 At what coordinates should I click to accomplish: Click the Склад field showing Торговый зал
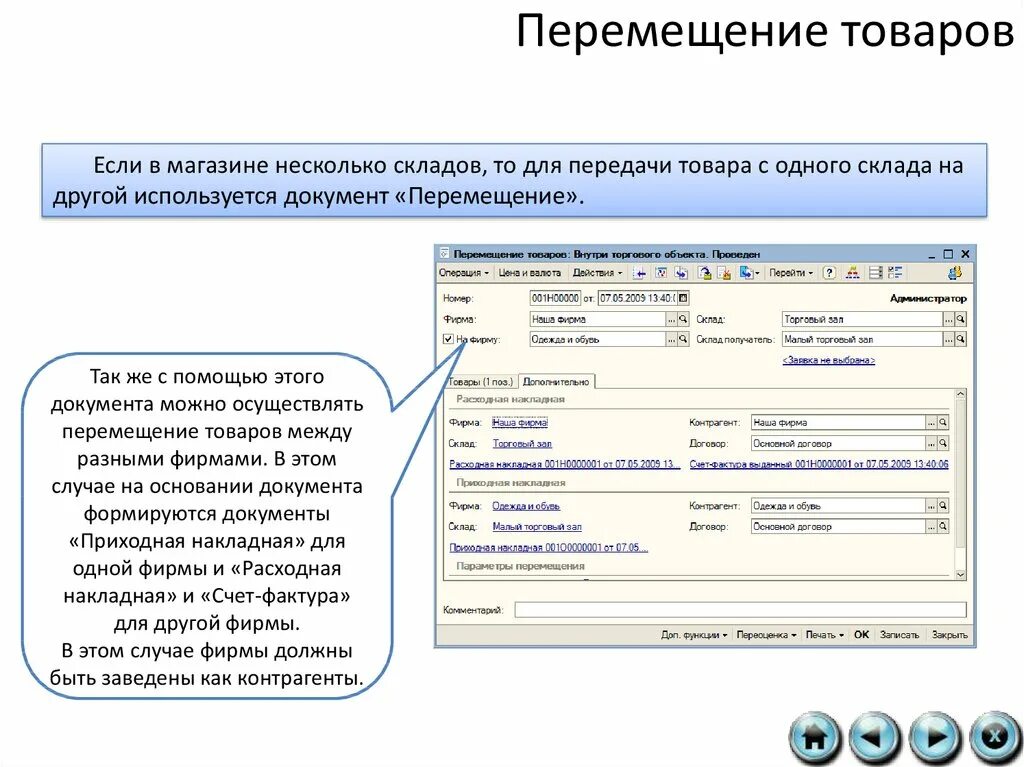862,319
